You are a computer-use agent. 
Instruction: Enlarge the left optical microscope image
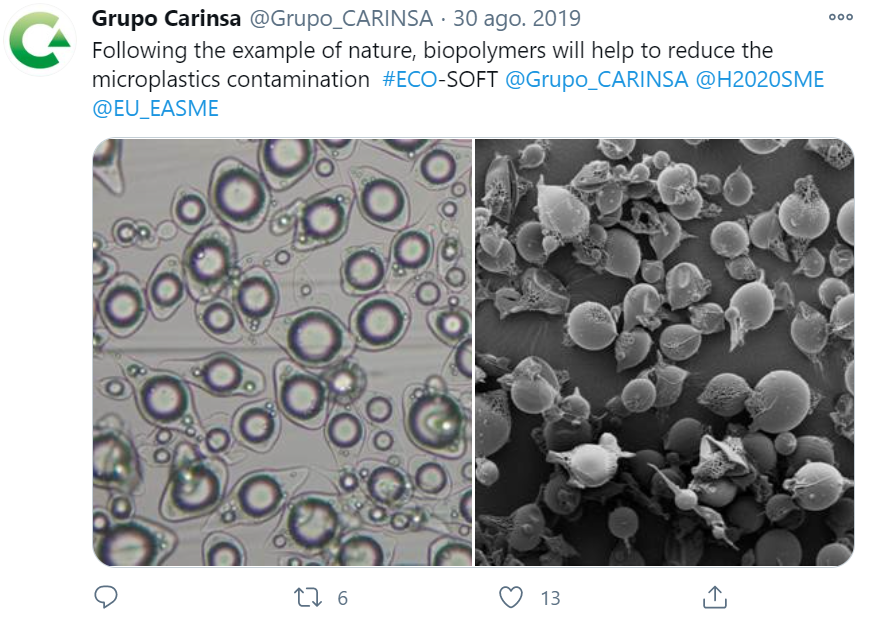pyautogui.click(x=282, y=352)
